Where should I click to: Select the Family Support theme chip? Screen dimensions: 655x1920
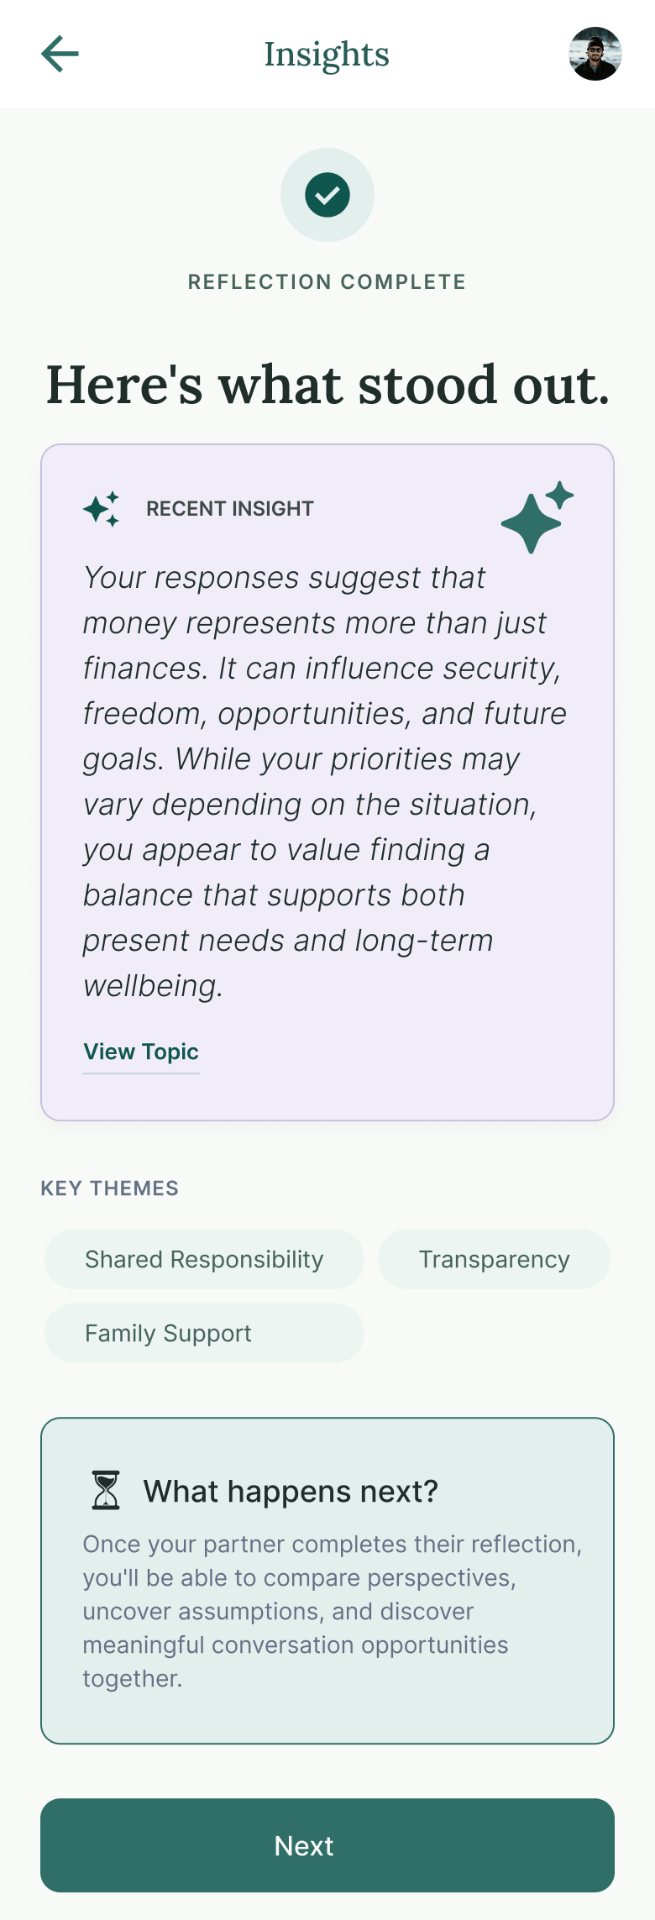[x=204, y=1333]
